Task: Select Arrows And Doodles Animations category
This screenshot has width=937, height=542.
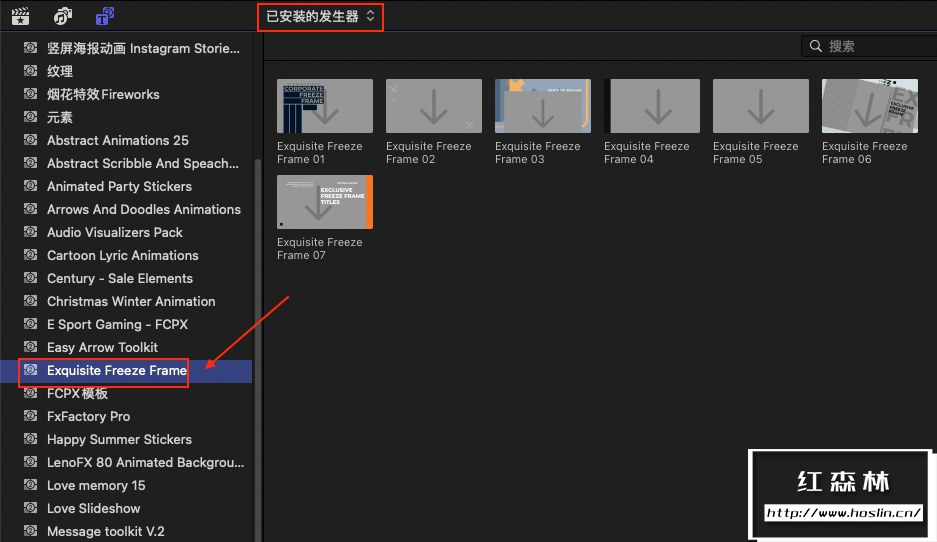Action: [126, 209]
